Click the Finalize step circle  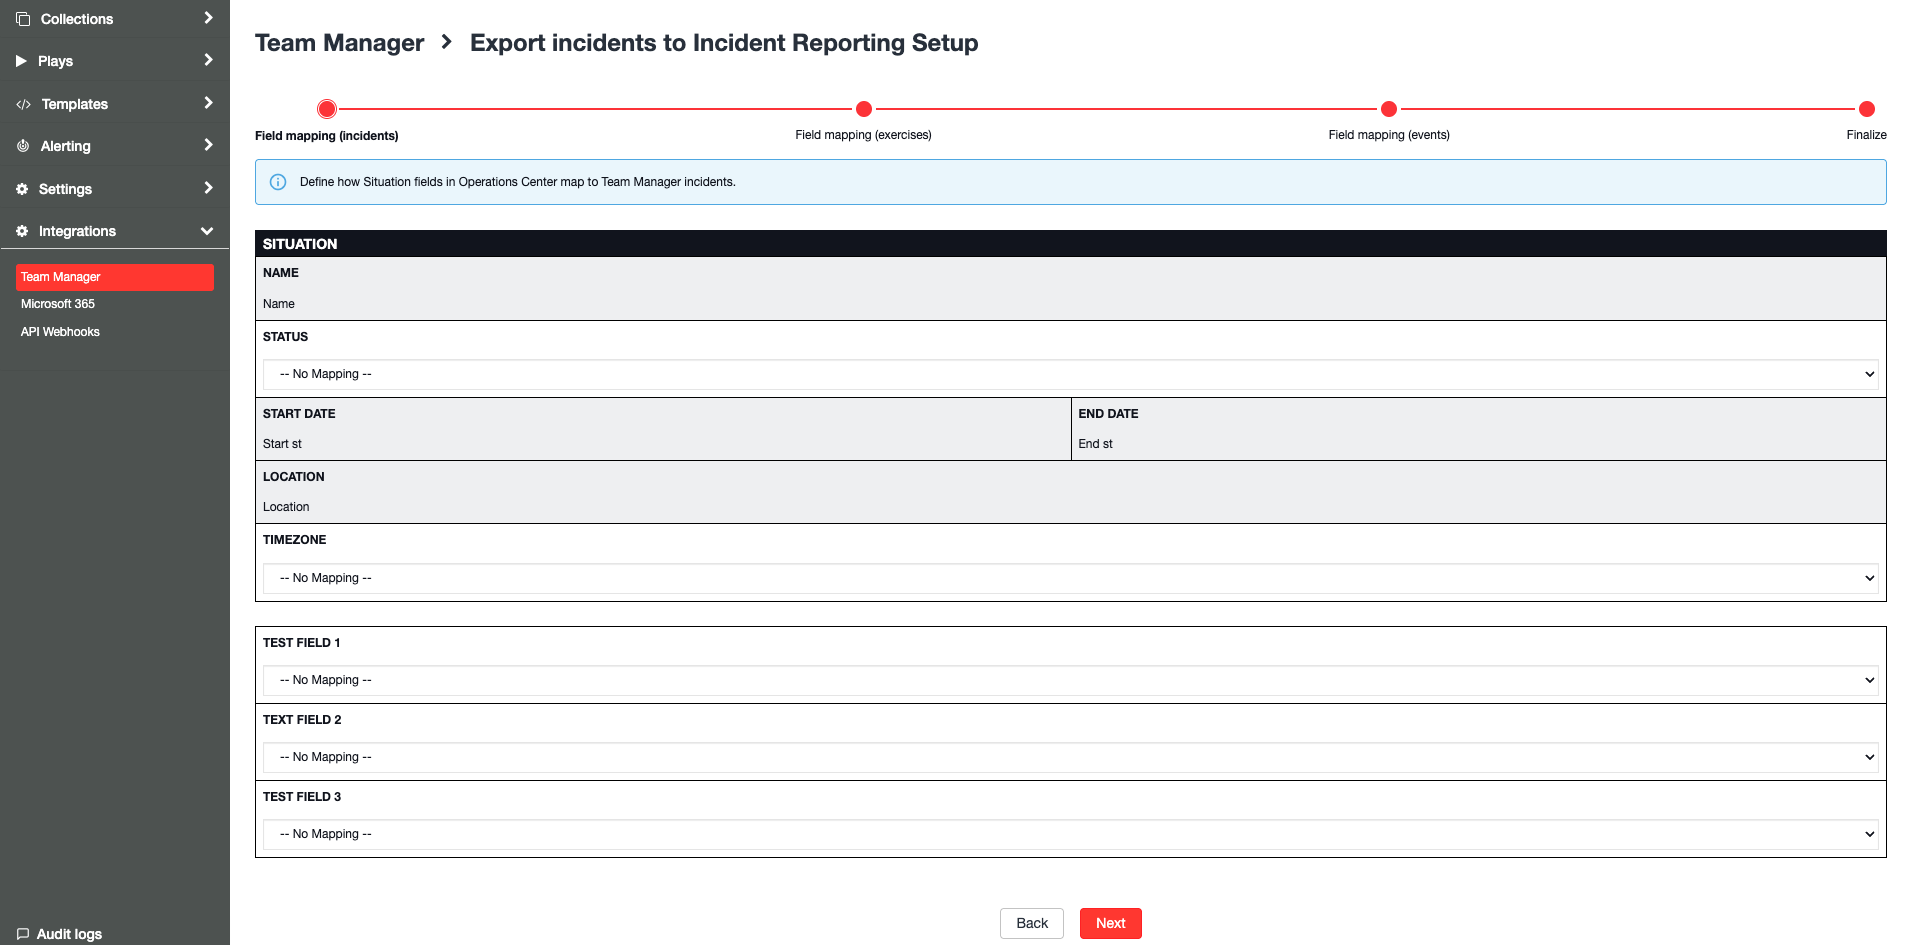pyautogui.click(x=1866, y=109)
